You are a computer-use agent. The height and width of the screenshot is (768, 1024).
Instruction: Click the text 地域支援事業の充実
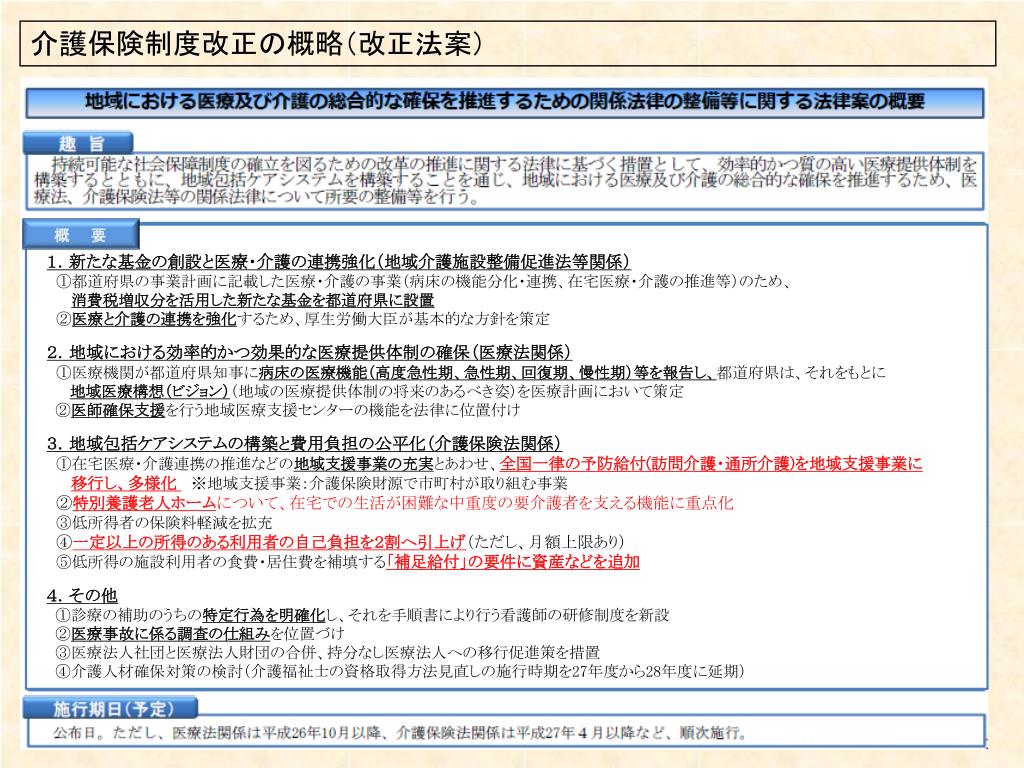pyautogui.click(x=364, y=464)
